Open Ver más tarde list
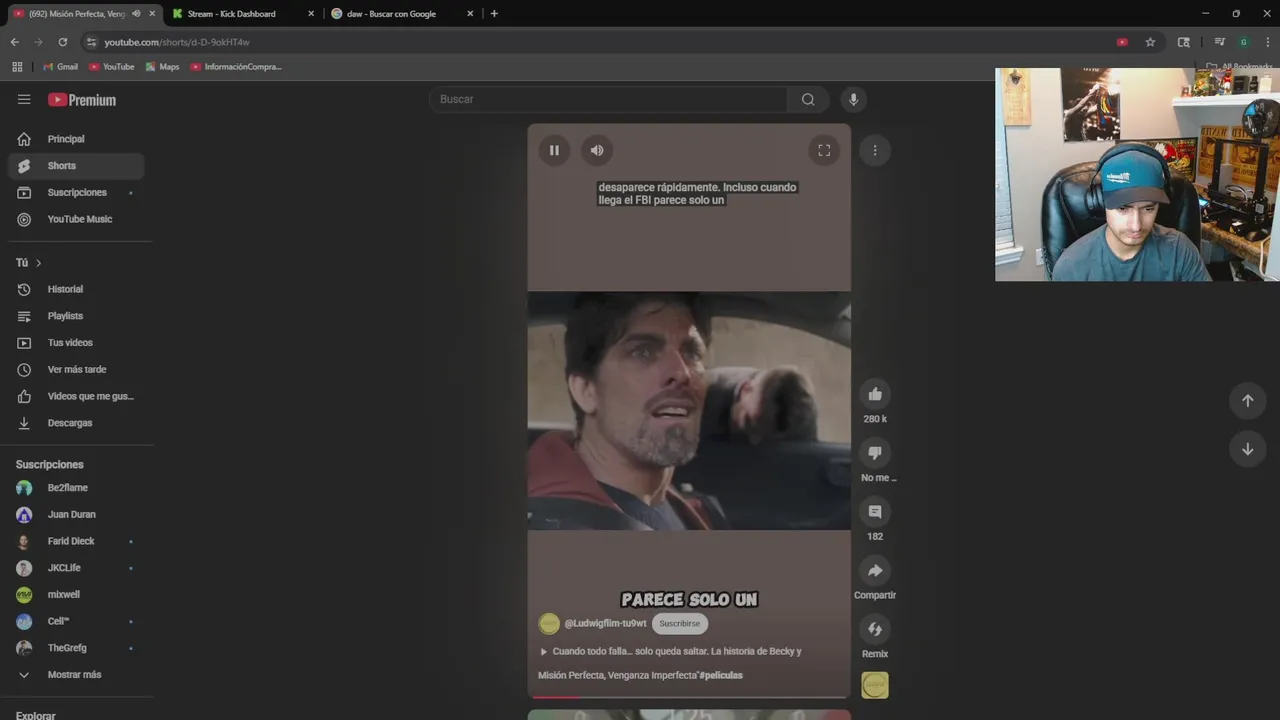The width and height of the screenshot is (1280, 720). point(76,369)
